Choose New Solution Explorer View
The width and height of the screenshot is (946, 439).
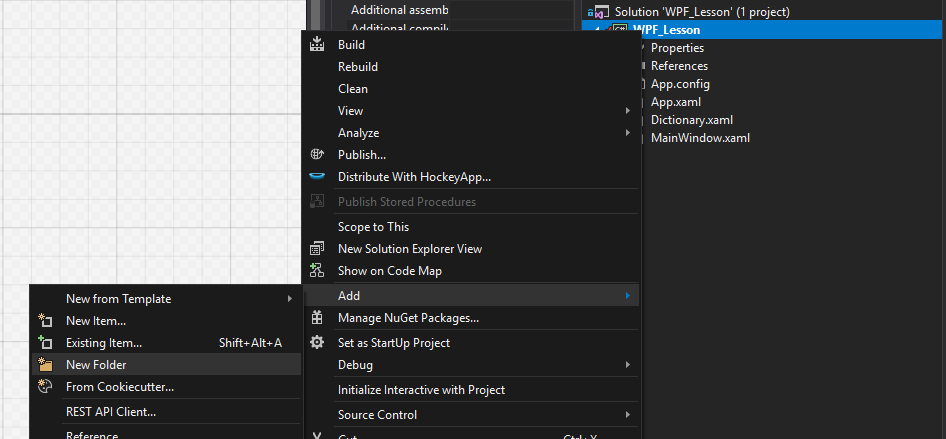pyautogui.click(x=471, y=248)
